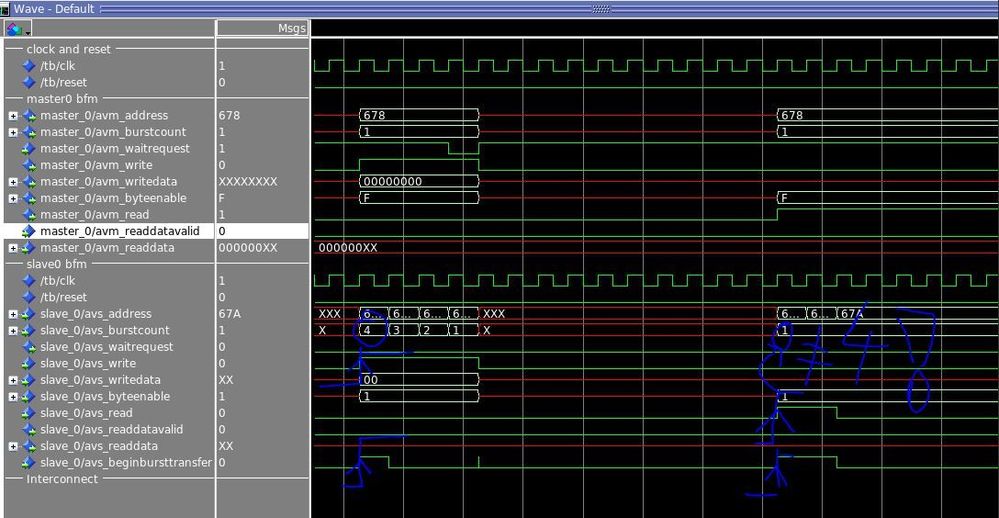This screenshot has height=518, width=999.
Task: Click the /tb/clk signal icon under clock and reset
Action: [29, 66]
